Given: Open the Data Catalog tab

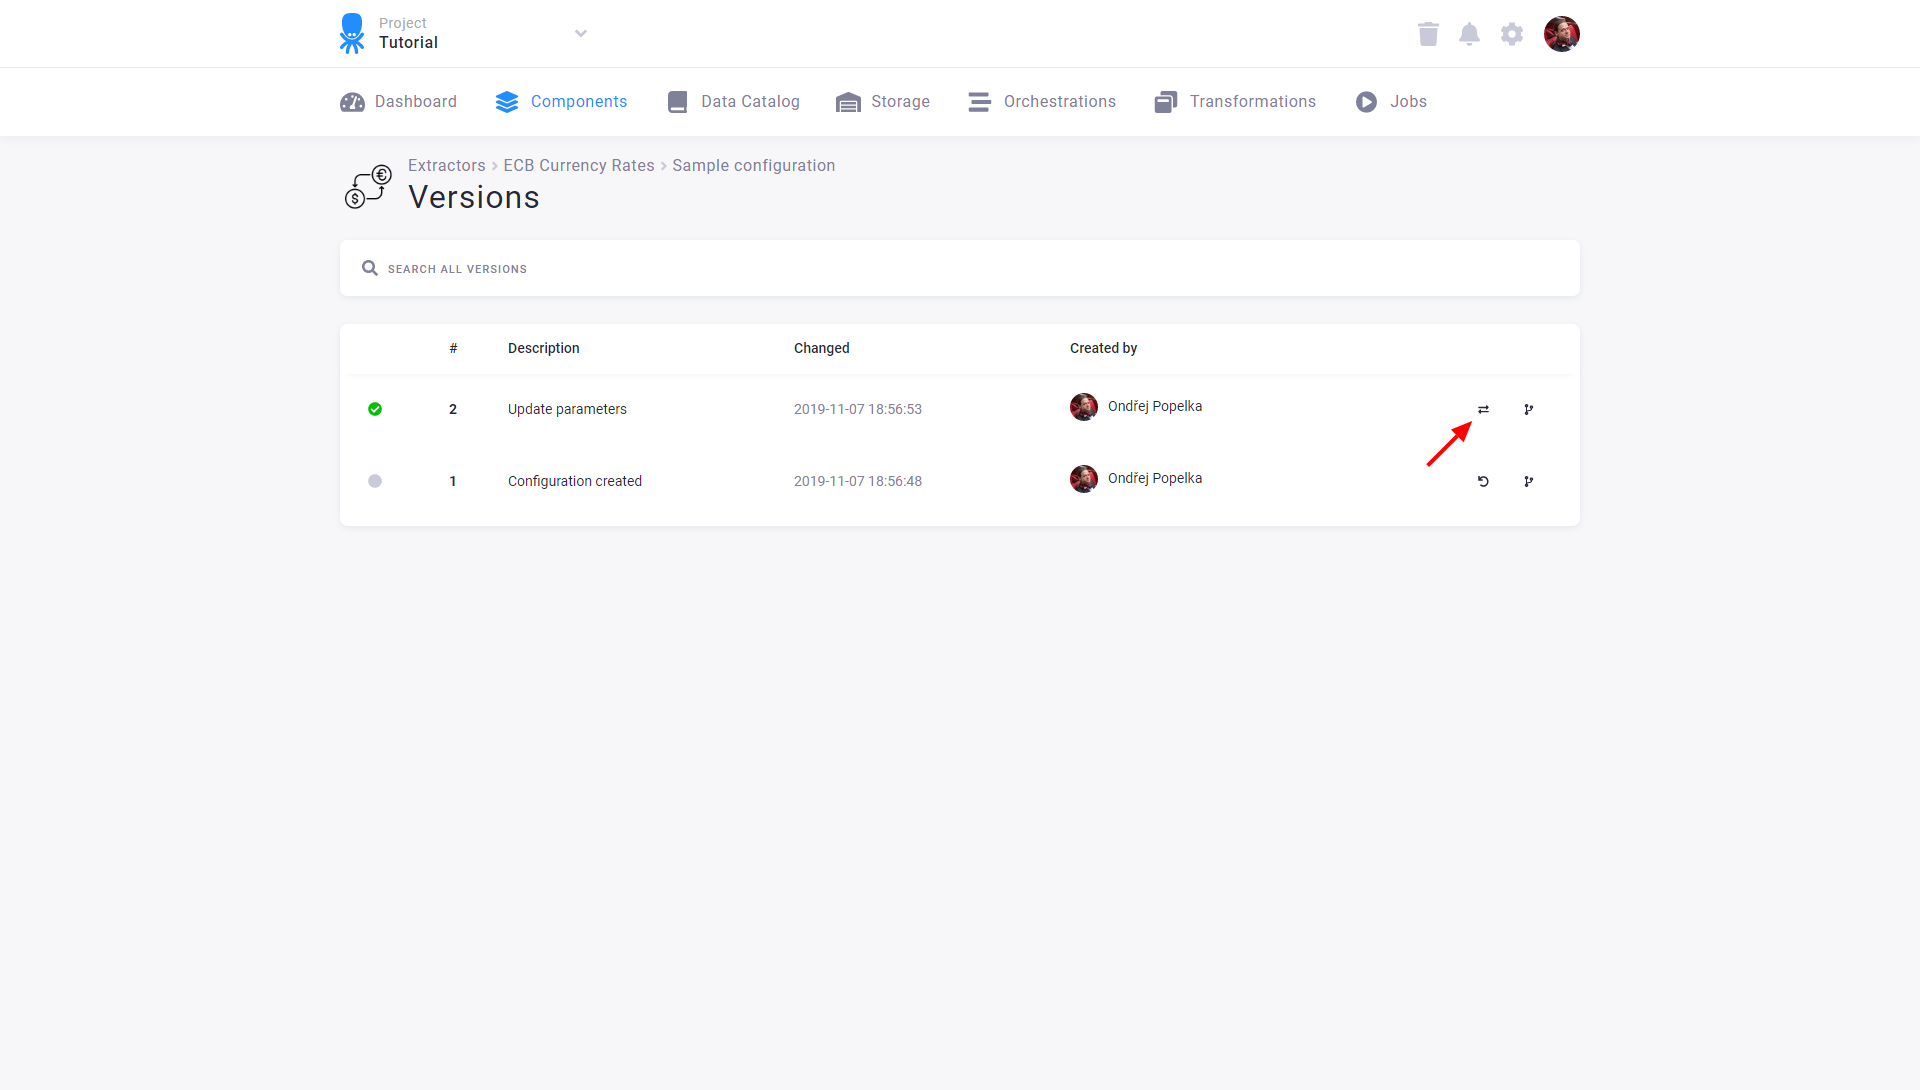Looking at the screenshot, I should tap(733, 102).
